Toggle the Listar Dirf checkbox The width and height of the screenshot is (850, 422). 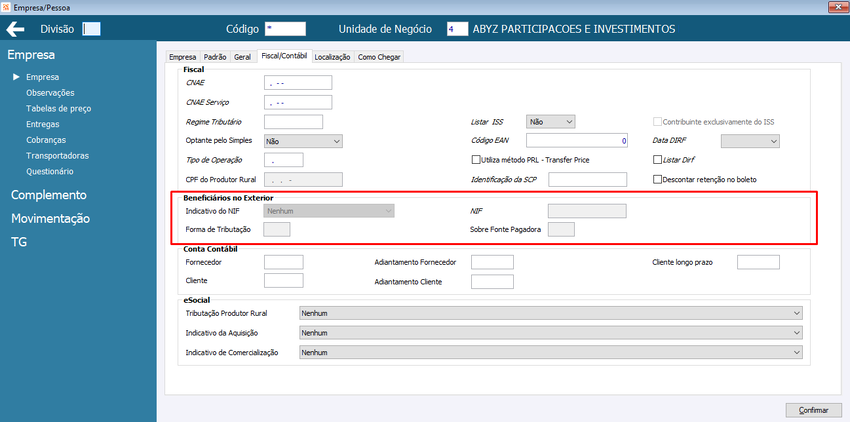coord(658,160)
